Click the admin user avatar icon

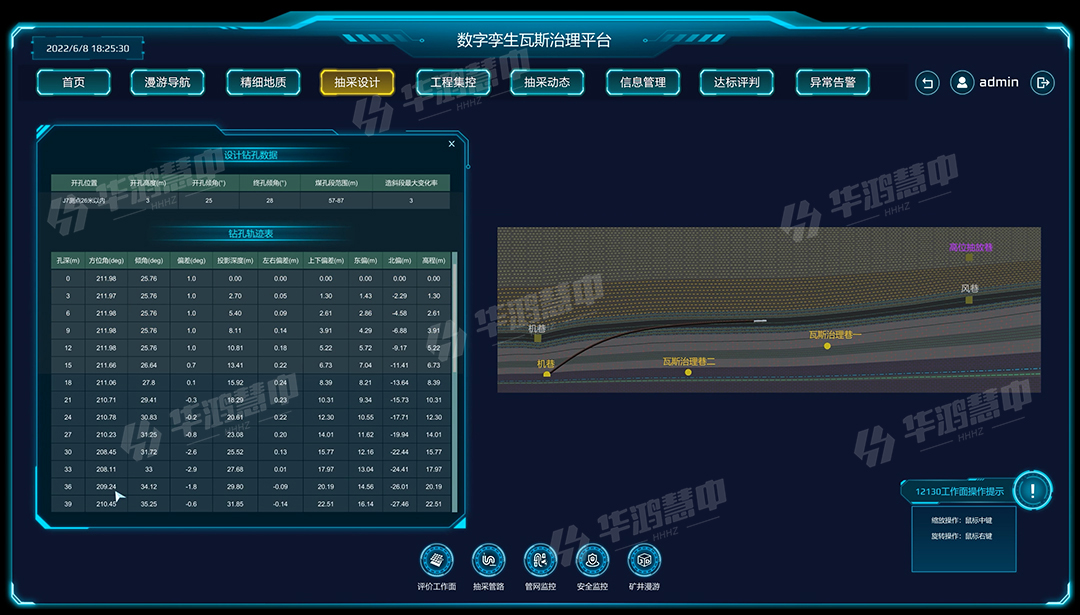[962, 83]
